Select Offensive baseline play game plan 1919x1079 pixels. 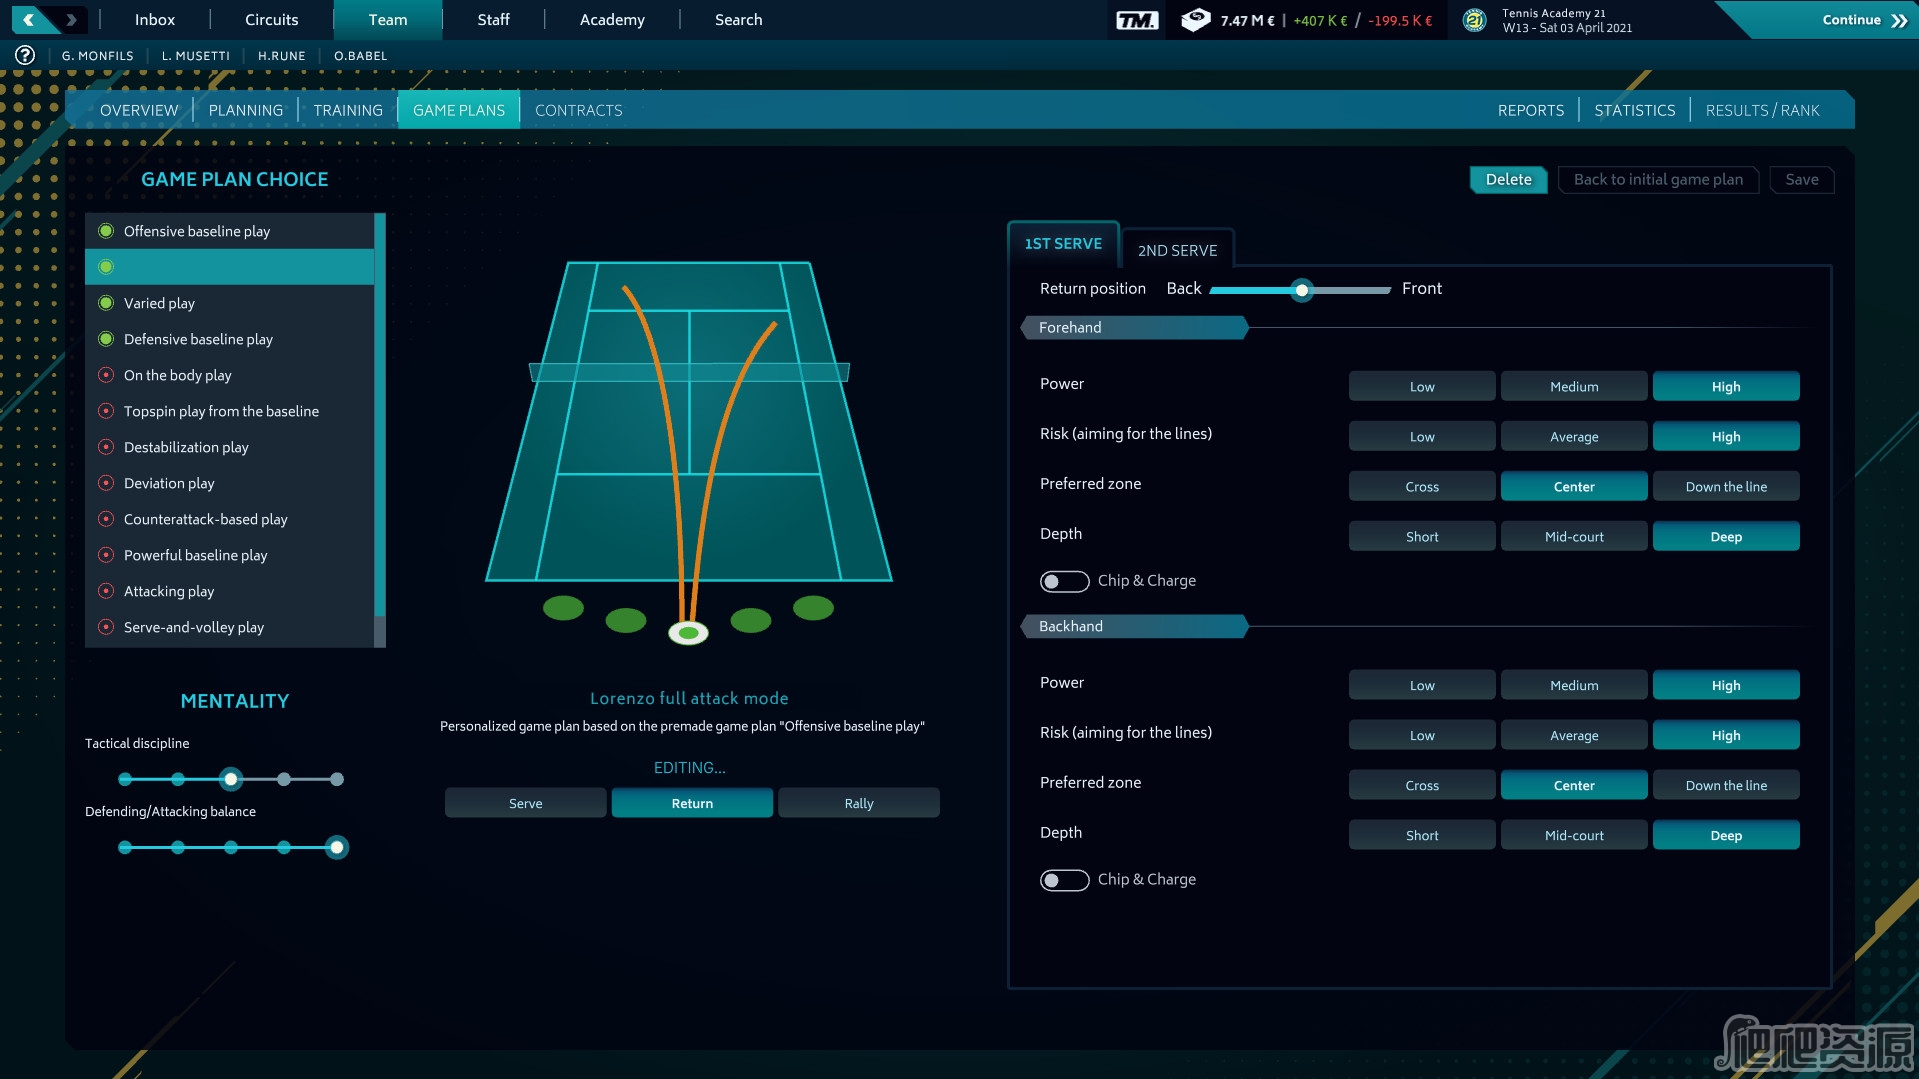tap(230, 231)
